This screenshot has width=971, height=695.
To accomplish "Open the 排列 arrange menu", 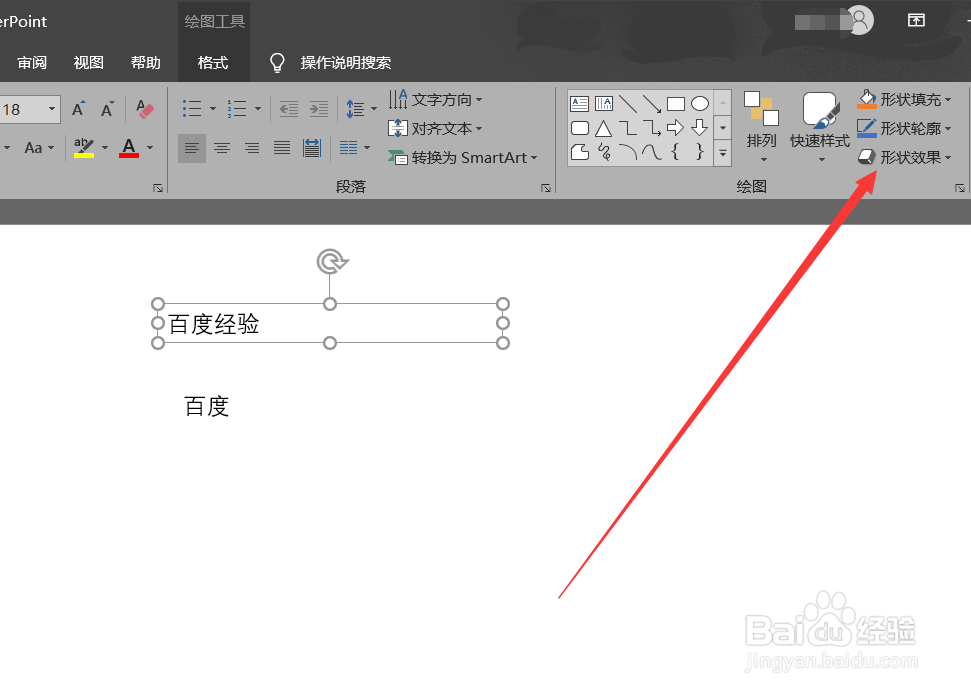I will pos(762,127).
